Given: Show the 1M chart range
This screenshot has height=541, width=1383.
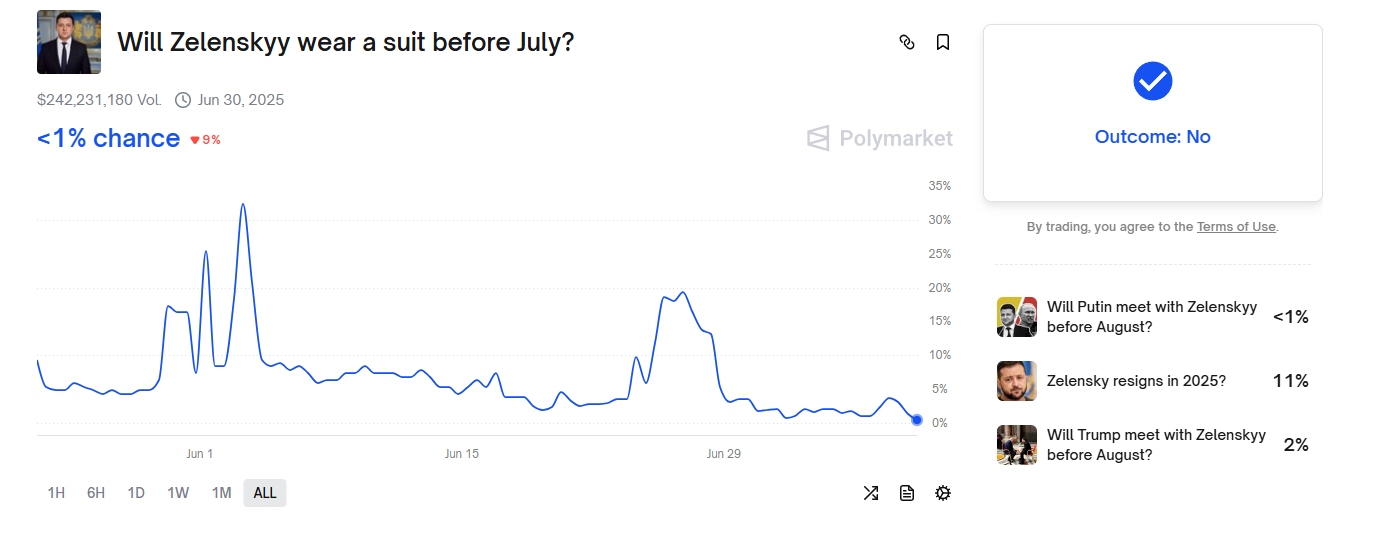Looking at the screenshot, I should pyautogui.click(x=221, y=493).
